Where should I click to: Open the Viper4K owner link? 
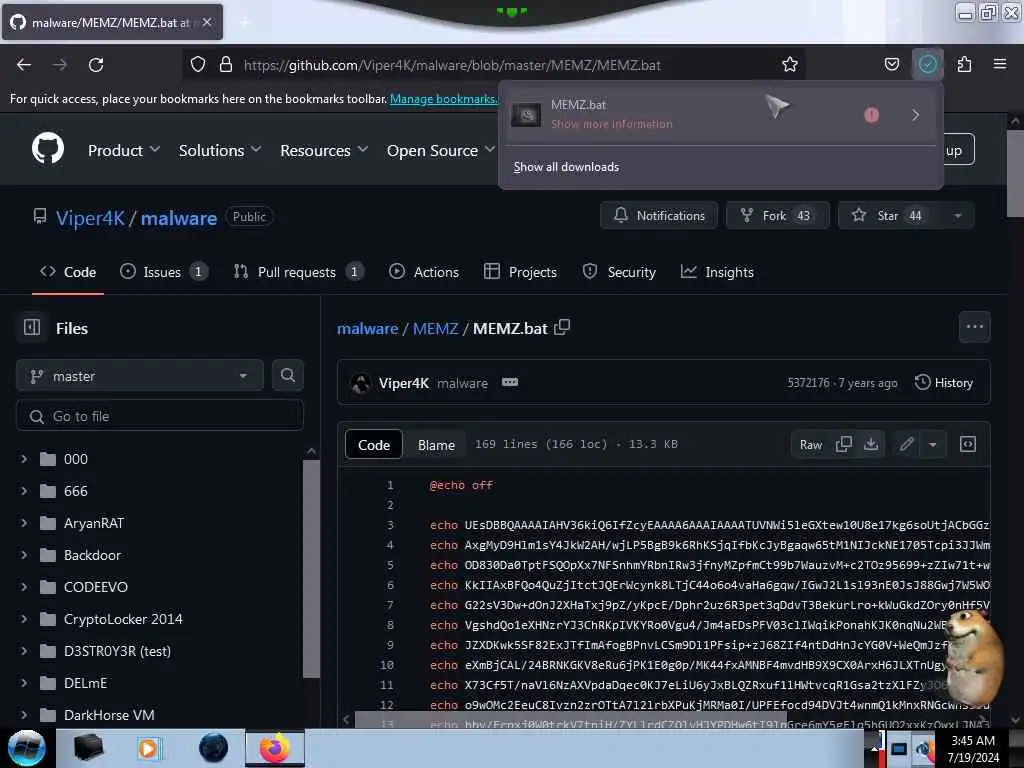pyautogui.click(x=90, y=218)
